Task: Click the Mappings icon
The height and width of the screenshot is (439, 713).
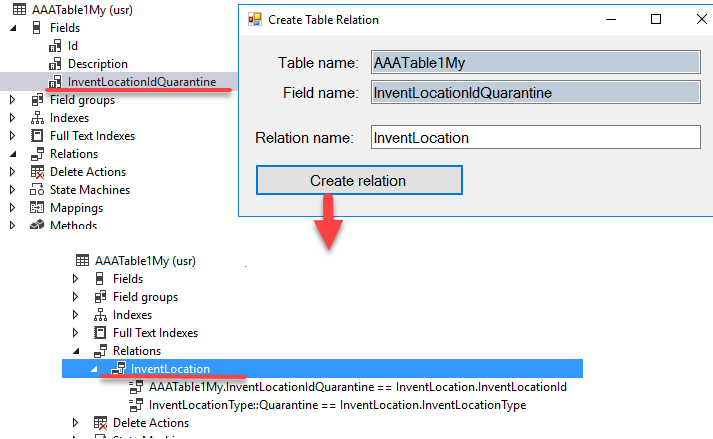Action: [37, 208]
